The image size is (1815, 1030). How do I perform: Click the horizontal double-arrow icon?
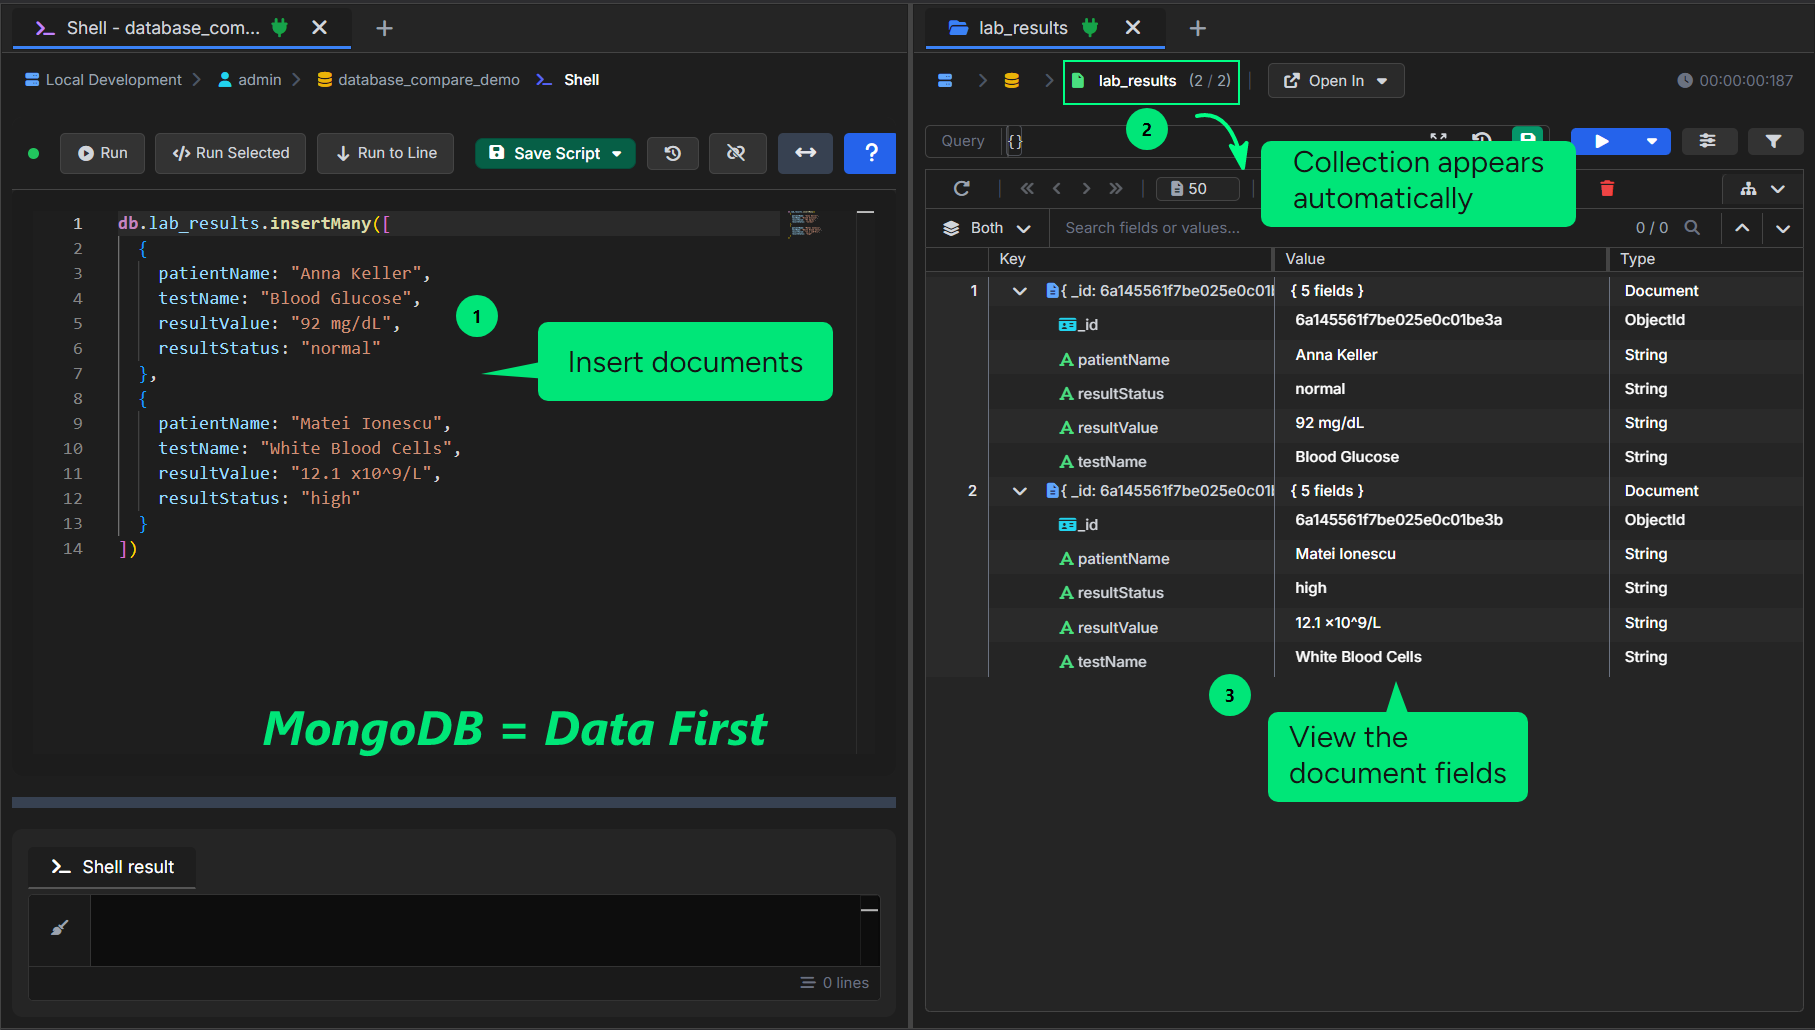coord(805,153)
